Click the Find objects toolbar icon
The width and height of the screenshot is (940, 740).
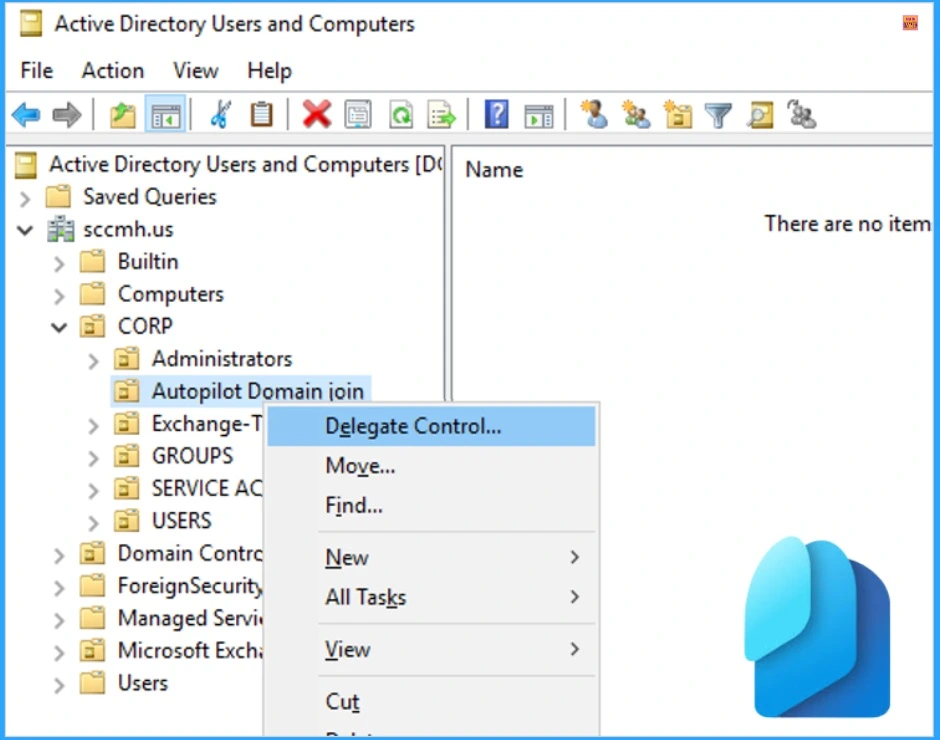(760, 114)
